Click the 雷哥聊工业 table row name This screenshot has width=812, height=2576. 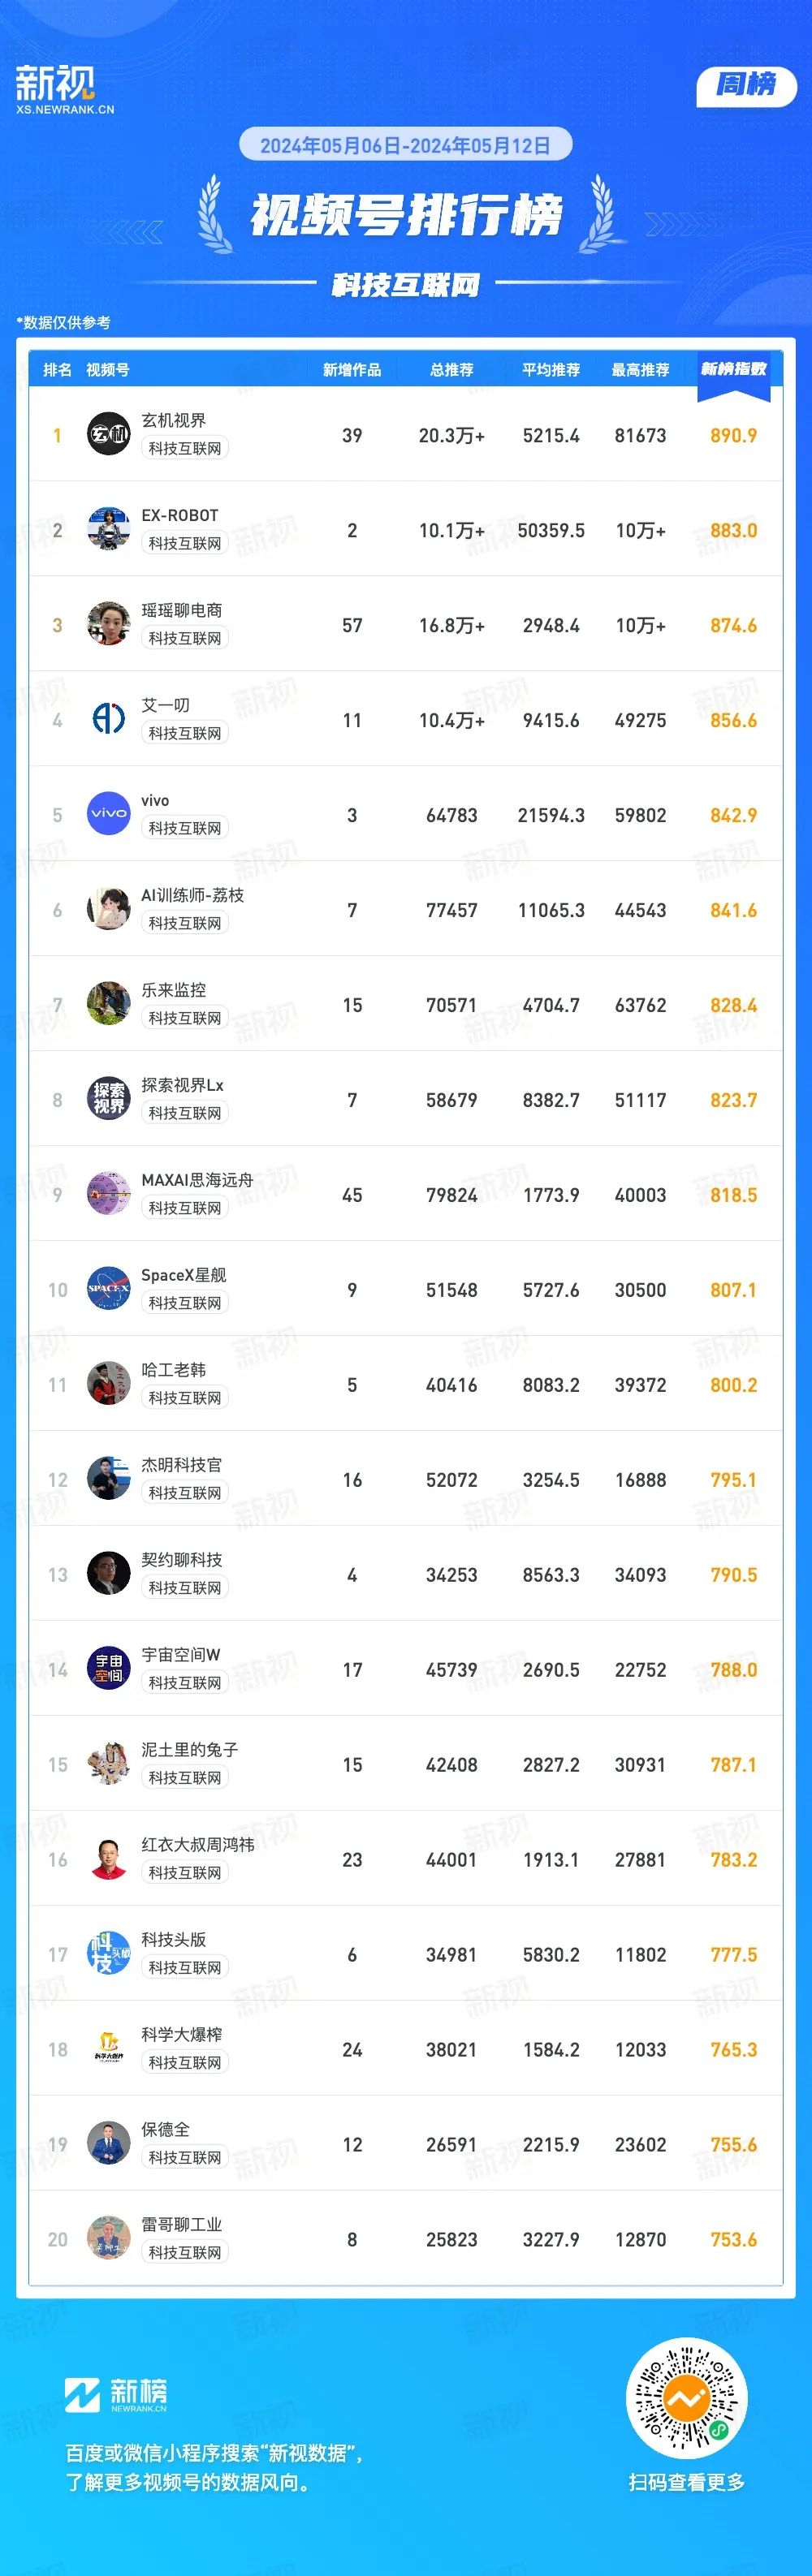pyautogui.click(x=181, y=2224)
